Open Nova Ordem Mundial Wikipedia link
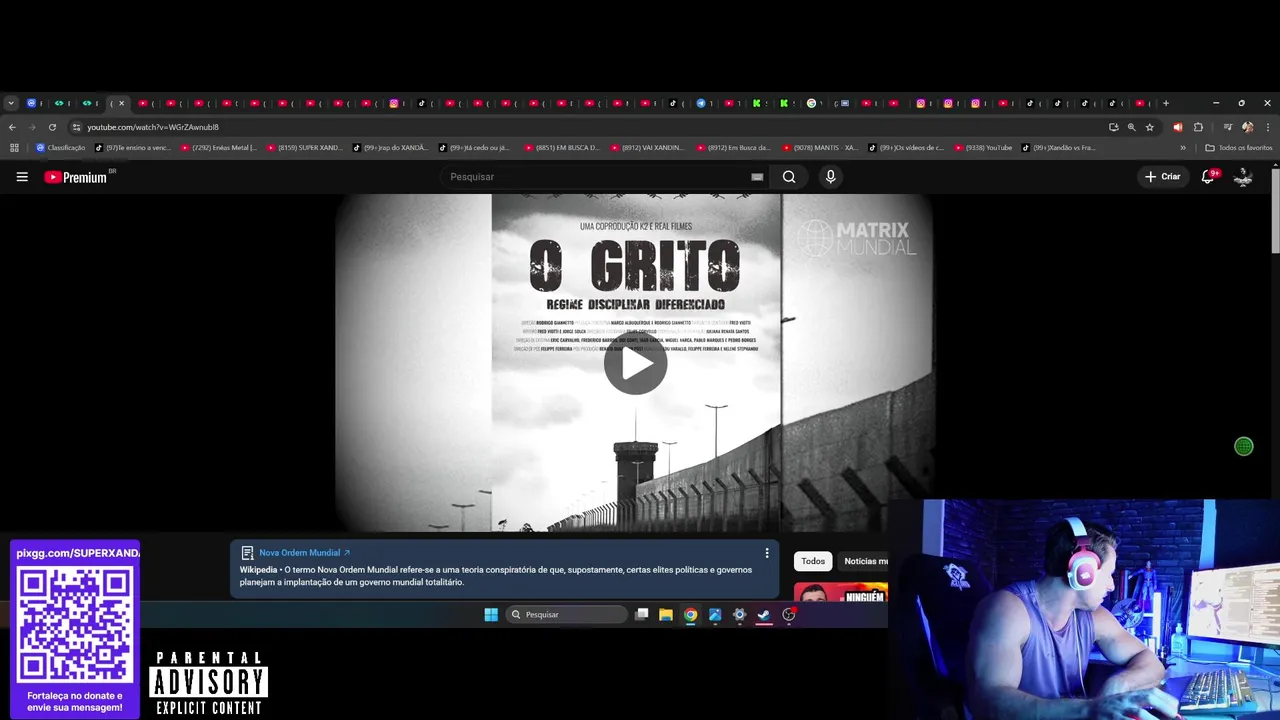The width and height of the screenshot is (1280, 720). (x=305, y=553)
